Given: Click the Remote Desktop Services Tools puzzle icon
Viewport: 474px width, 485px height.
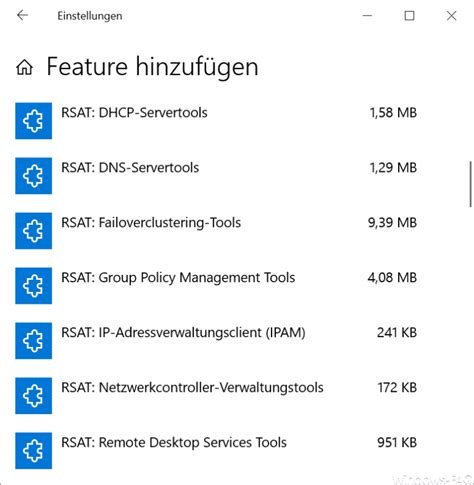Looking at the screenshot, I should click(x=33, y=451).
